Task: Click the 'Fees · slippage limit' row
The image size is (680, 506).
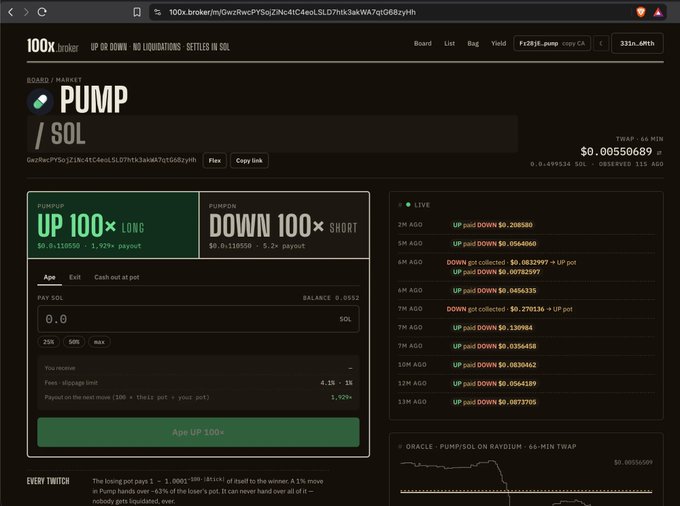Action: point(198,383)
